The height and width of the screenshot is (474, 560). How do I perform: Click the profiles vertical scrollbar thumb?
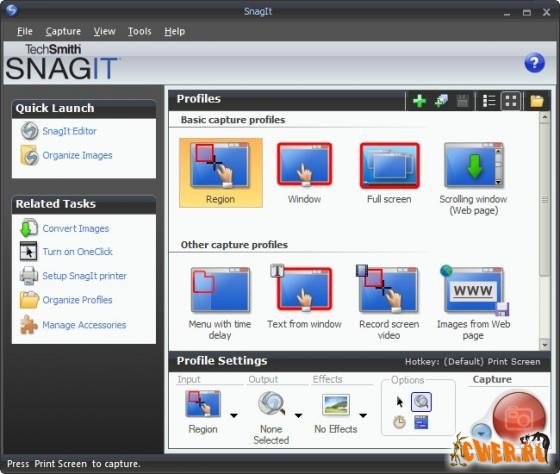coord(545,199)
